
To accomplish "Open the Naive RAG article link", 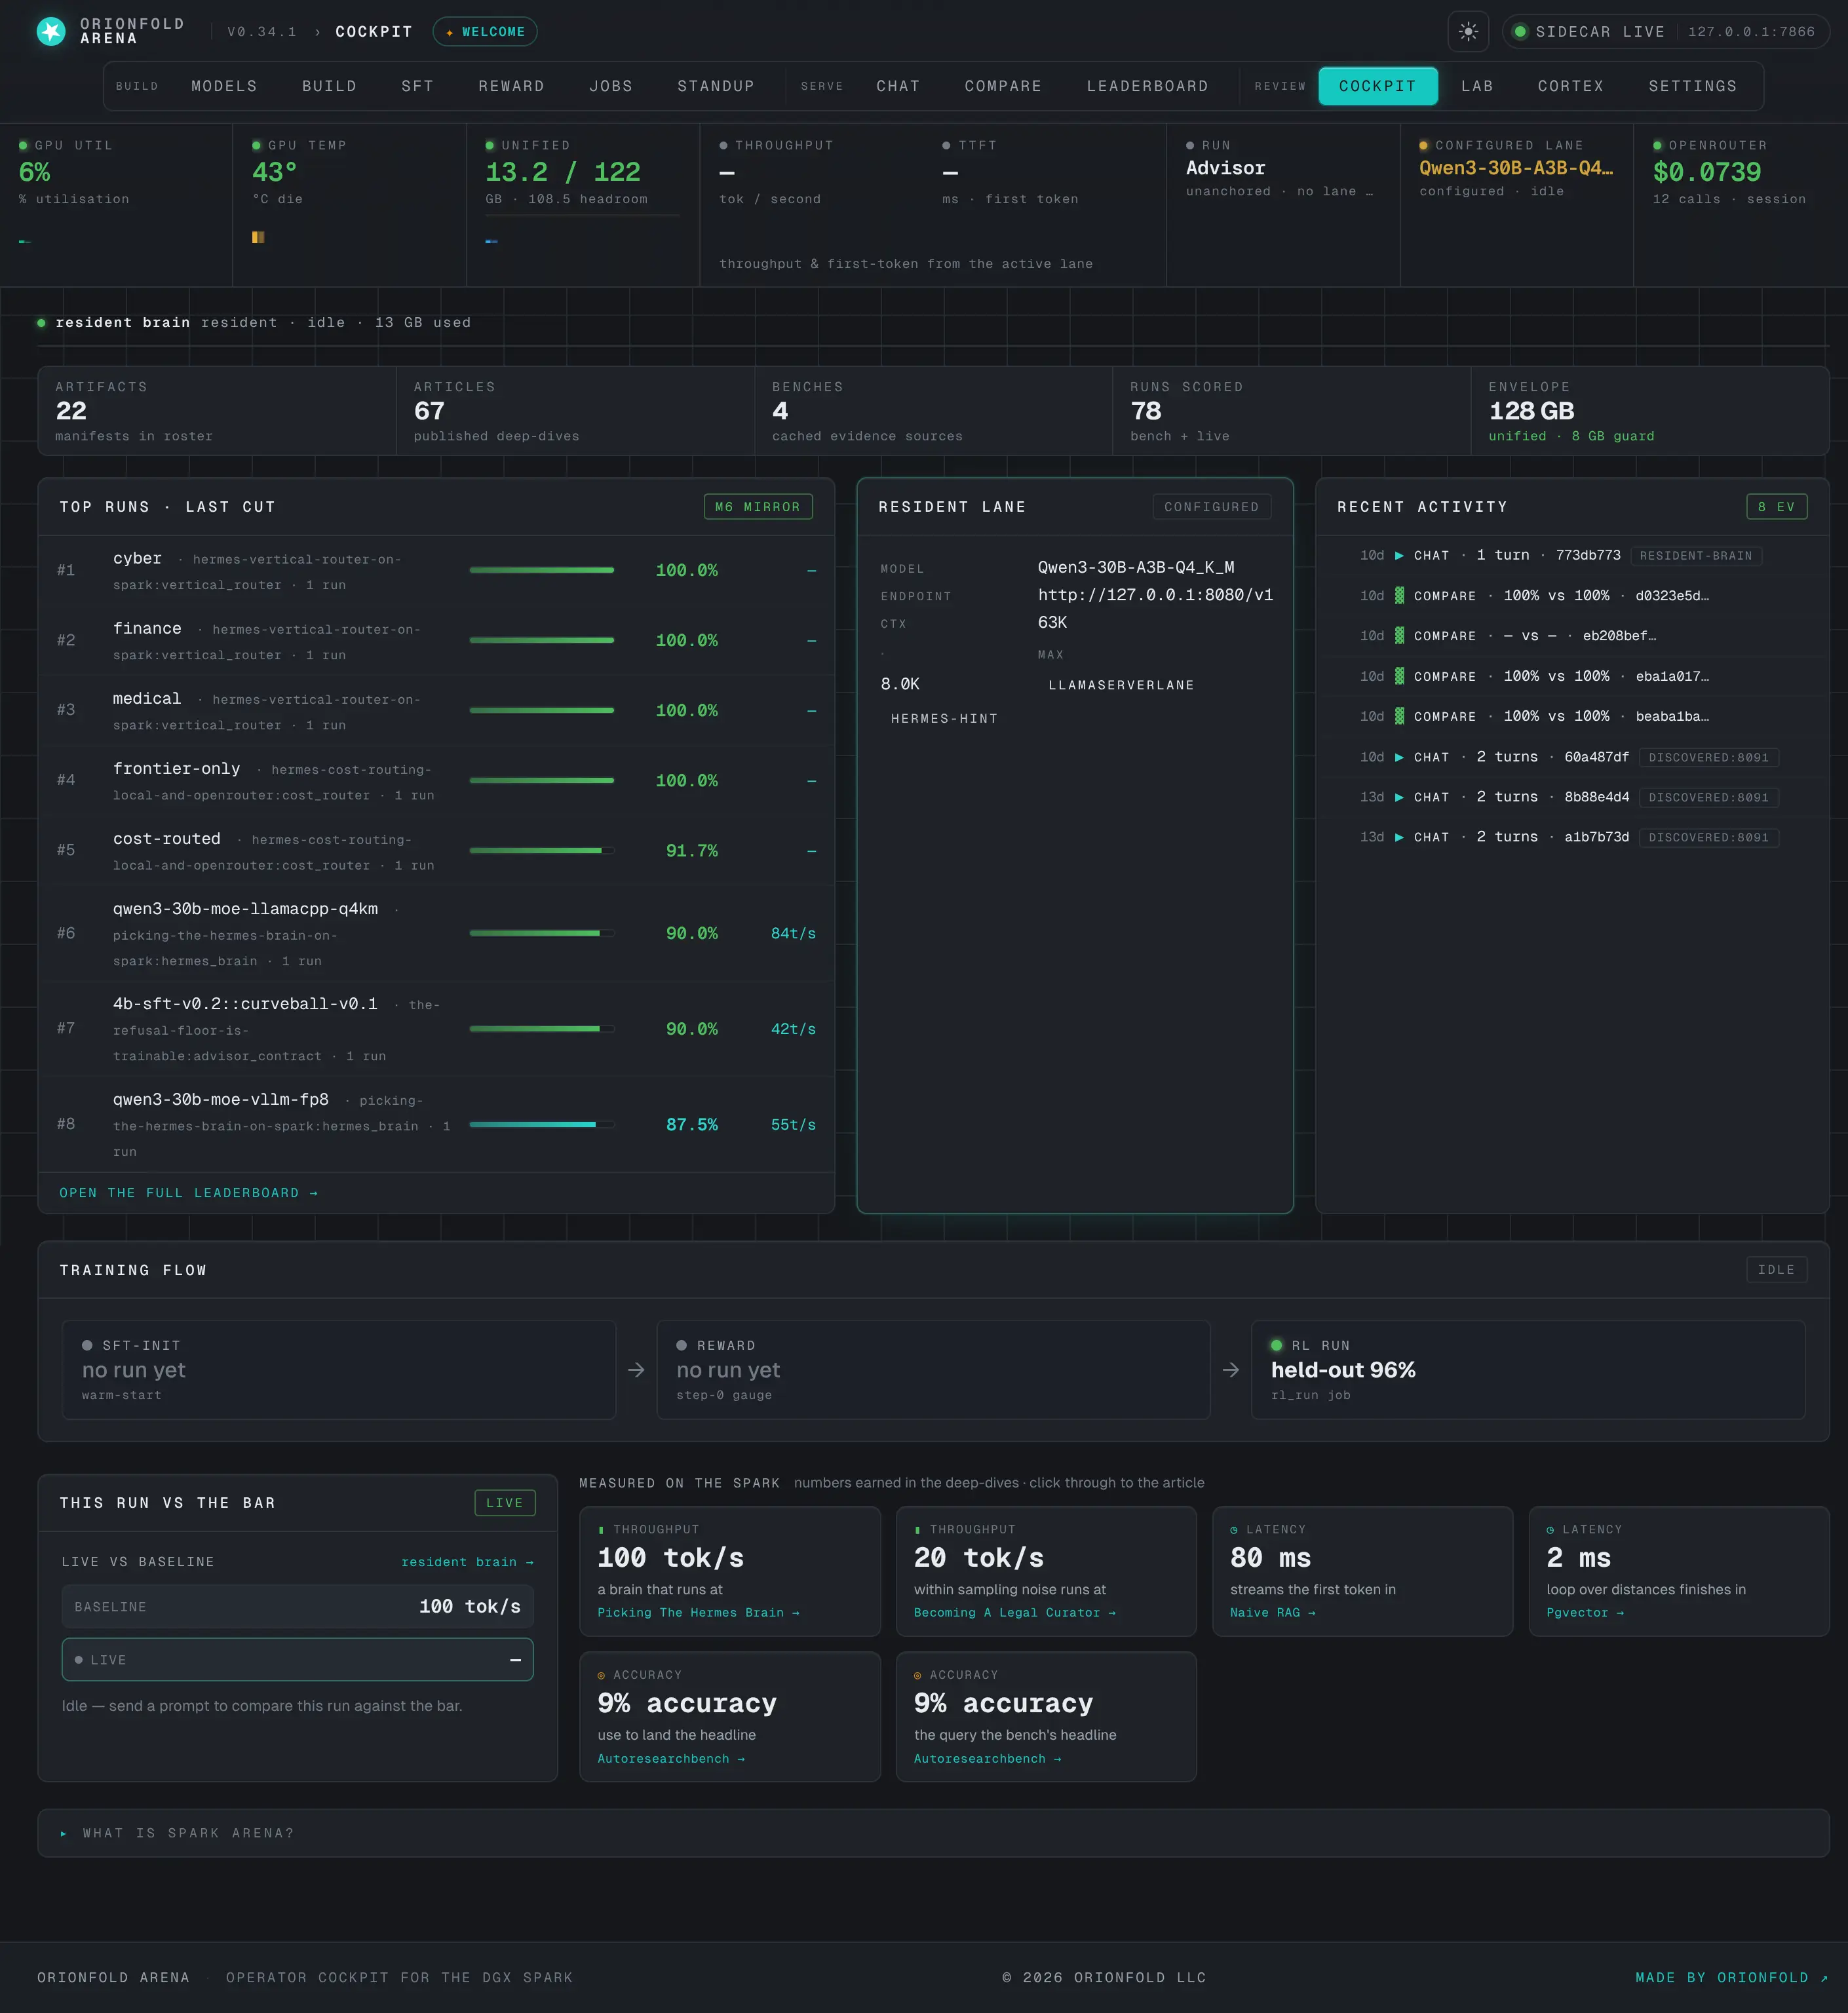I will [1272, 1613].
